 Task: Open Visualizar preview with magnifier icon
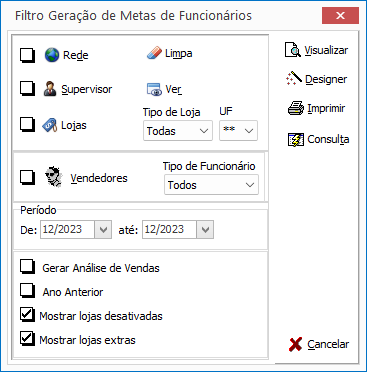pos(293,50)
